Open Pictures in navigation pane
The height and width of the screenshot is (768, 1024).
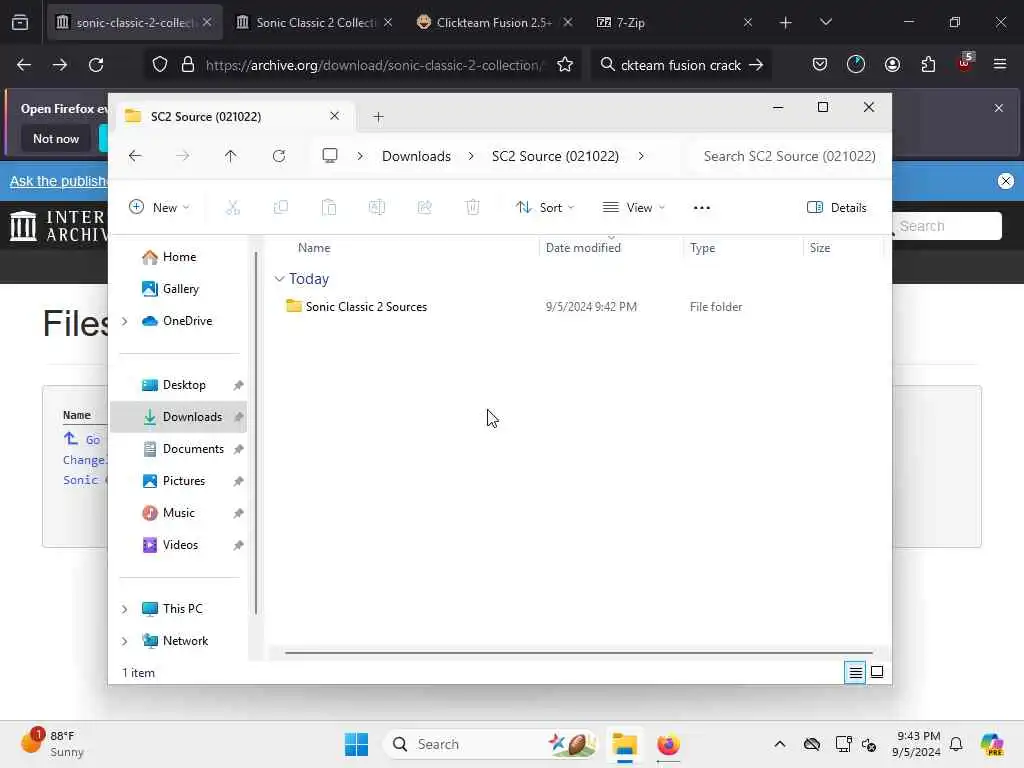(x=178, y=481)
